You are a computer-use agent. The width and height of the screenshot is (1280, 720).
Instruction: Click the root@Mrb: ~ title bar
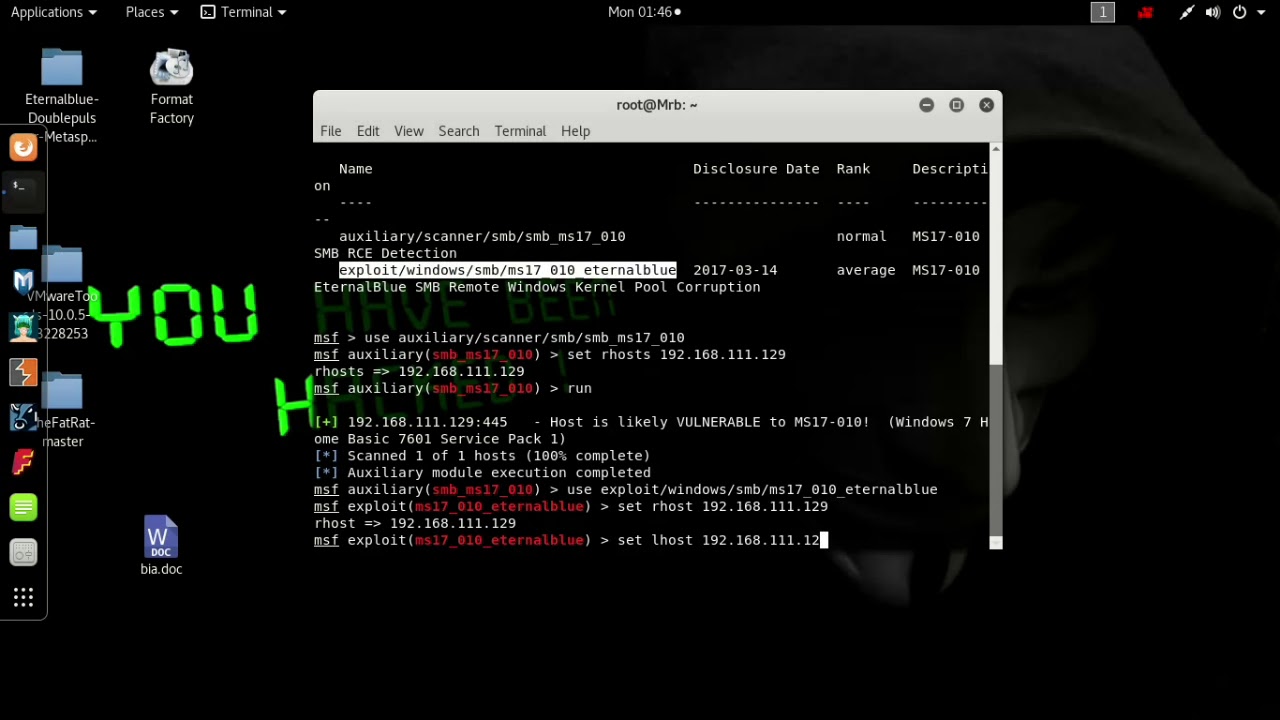[x=657, y=105]
